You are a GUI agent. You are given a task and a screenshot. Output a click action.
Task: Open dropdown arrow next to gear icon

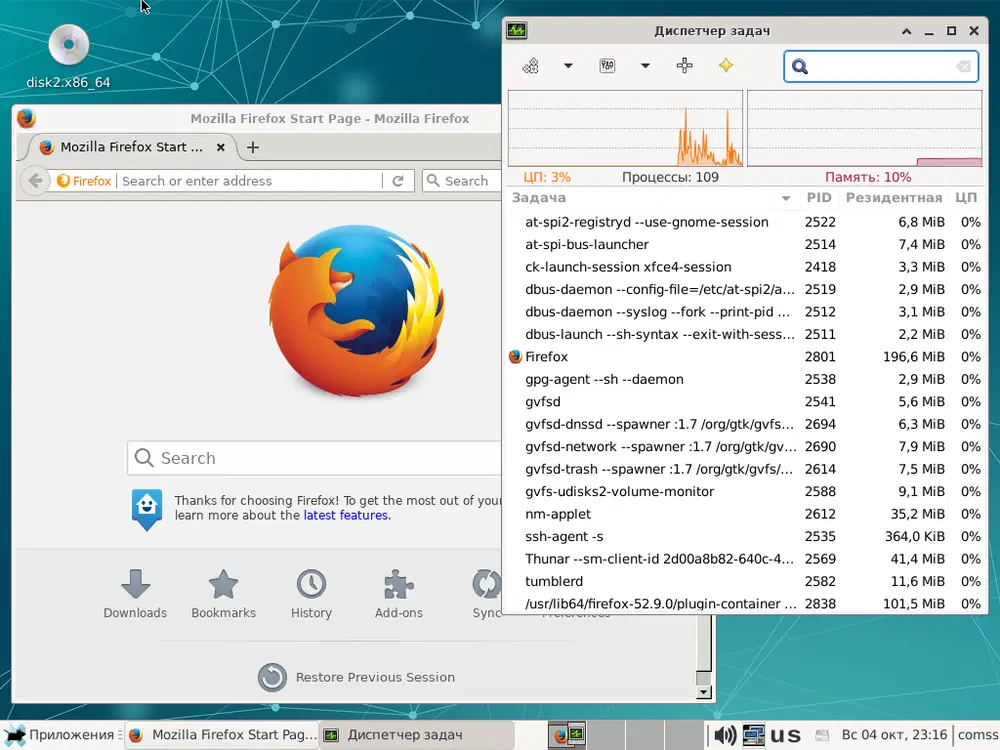click(x=568, y=66)
